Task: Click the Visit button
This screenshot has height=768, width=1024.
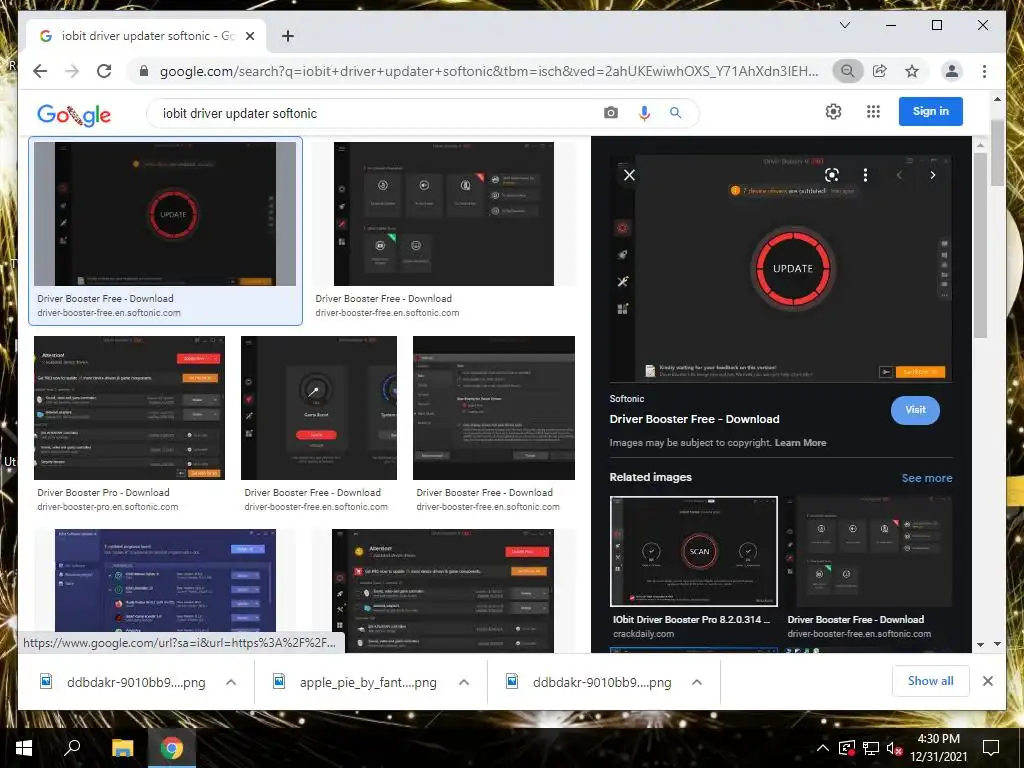Action: click(915, 410)
